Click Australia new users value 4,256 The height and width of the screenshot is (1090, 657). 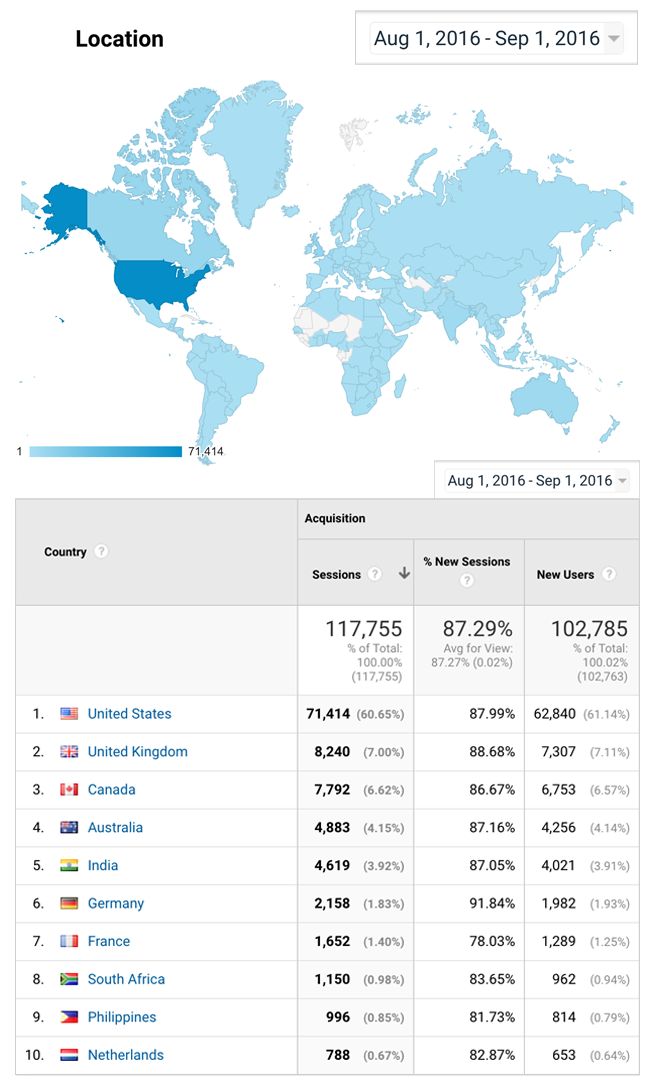(558, 827)
